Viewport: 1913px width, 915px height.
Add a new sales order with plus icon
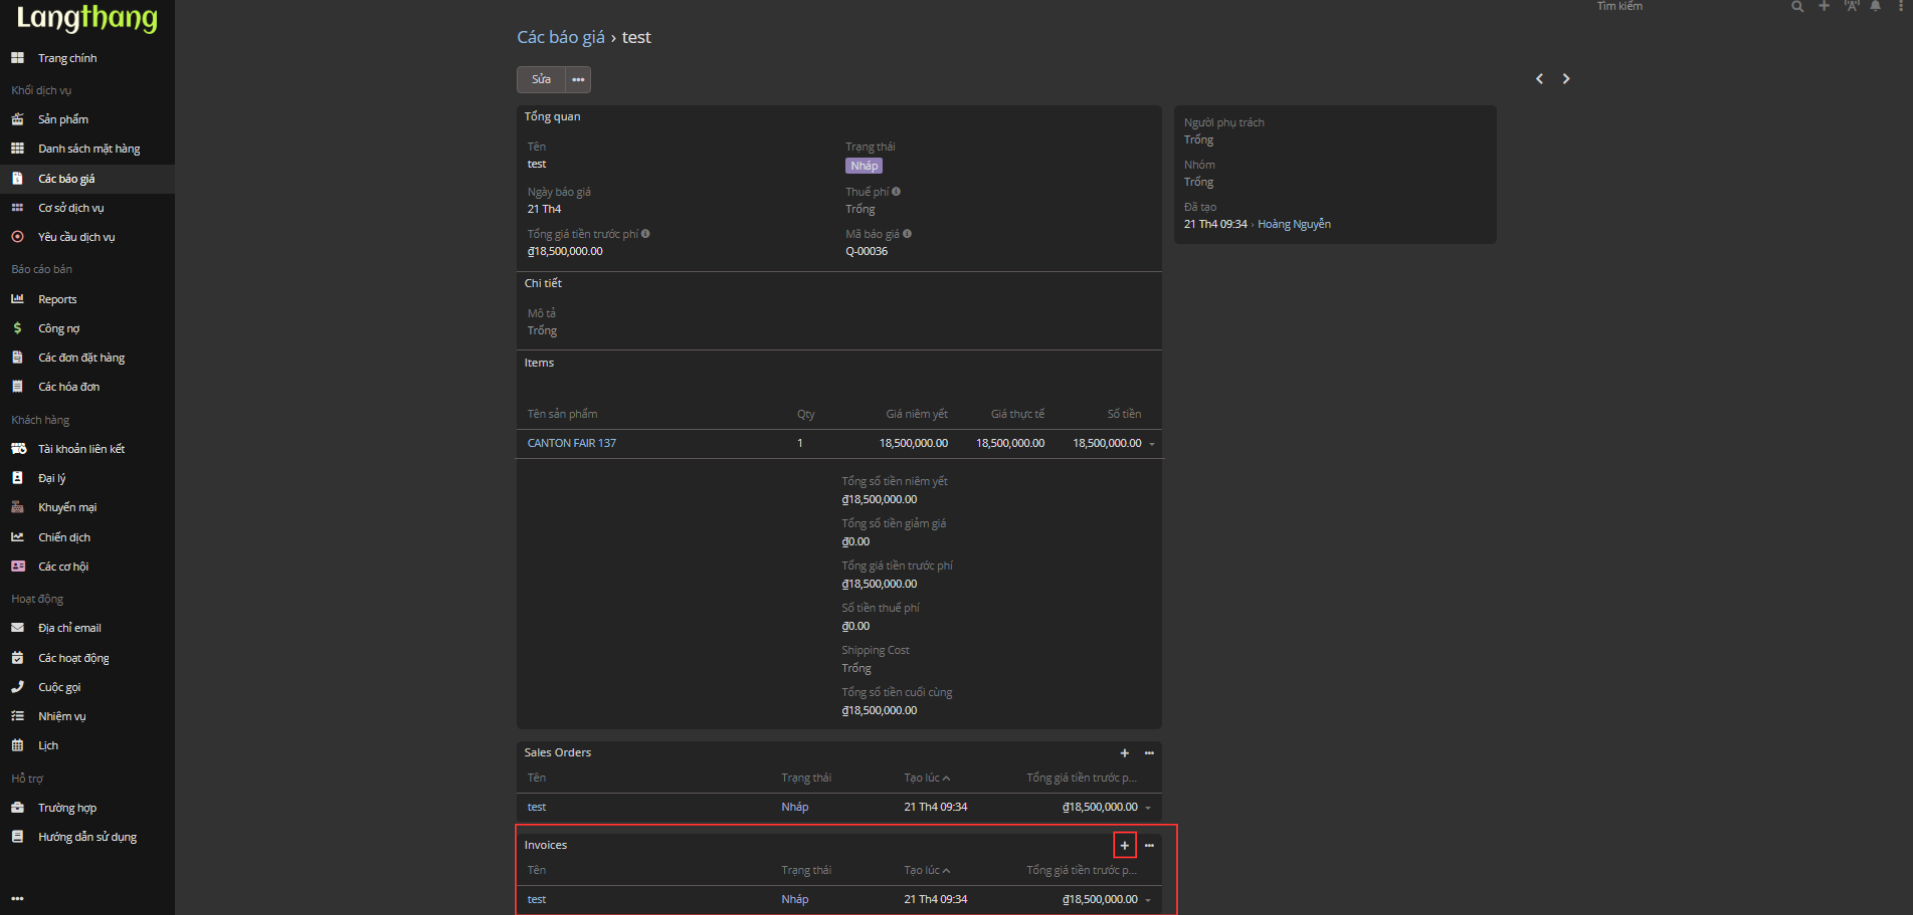(1124, 753)
